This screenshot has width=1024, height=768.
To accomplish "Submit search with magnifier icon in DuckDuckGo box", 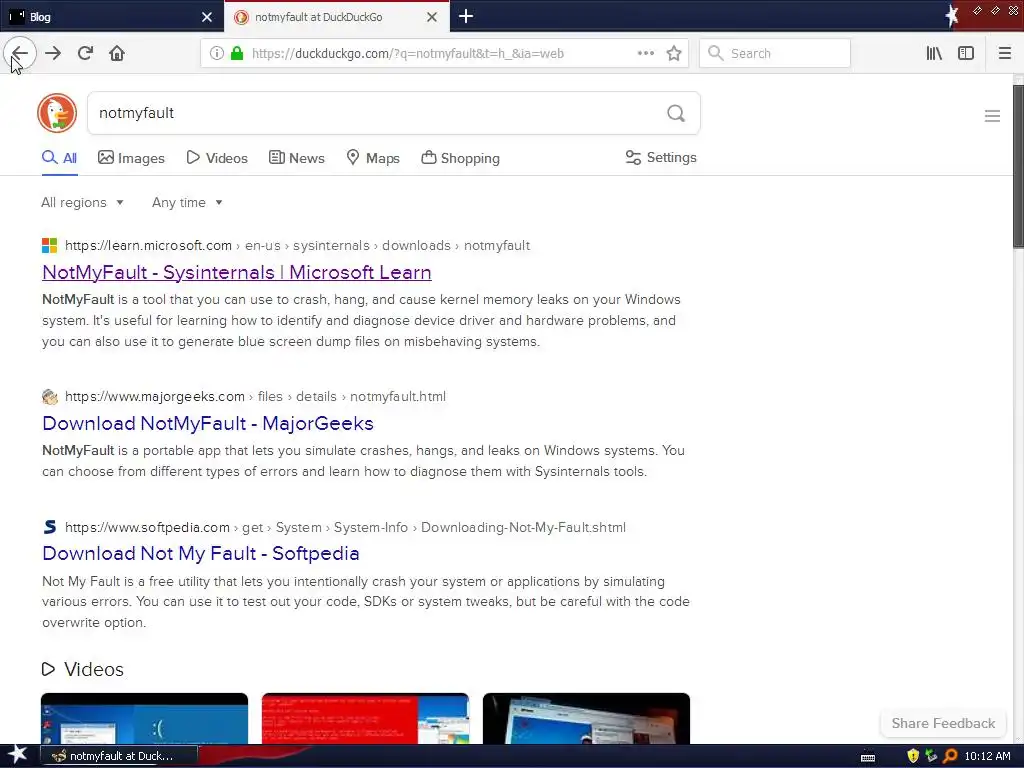I will (676, 114).
